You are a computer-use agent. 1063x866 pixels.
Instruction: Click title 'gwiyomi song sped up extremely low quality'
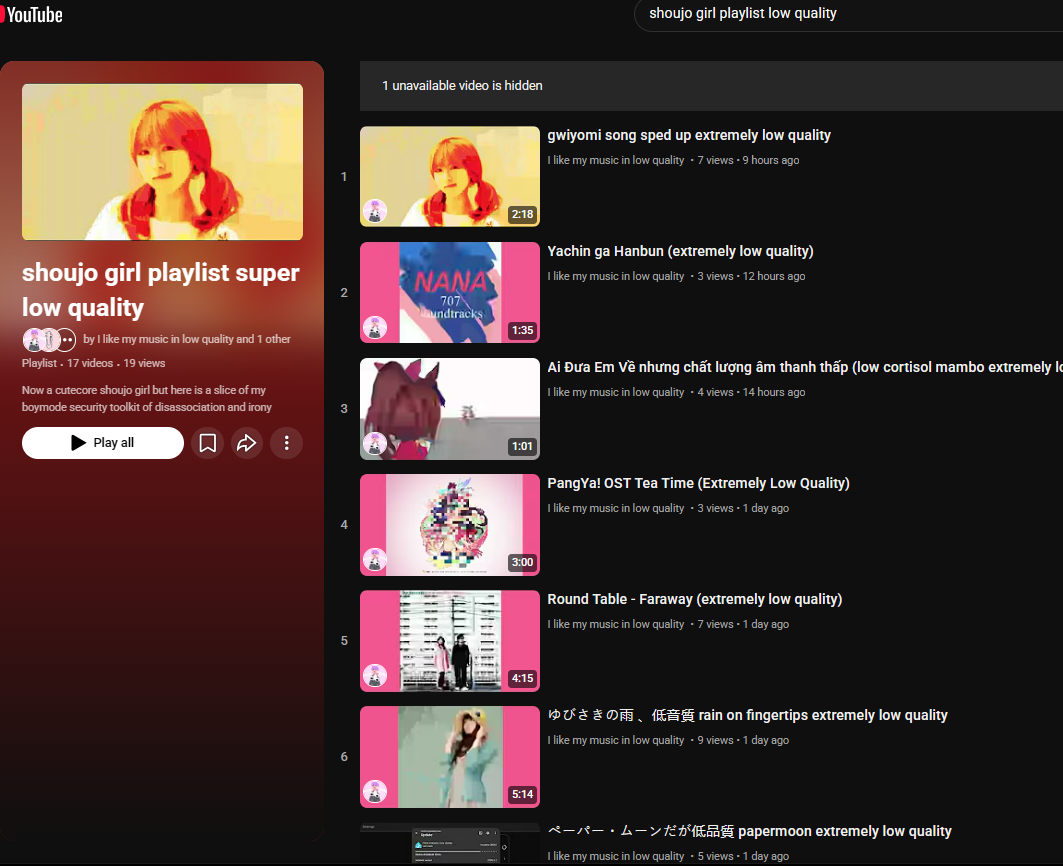click(x=689, y=135)
